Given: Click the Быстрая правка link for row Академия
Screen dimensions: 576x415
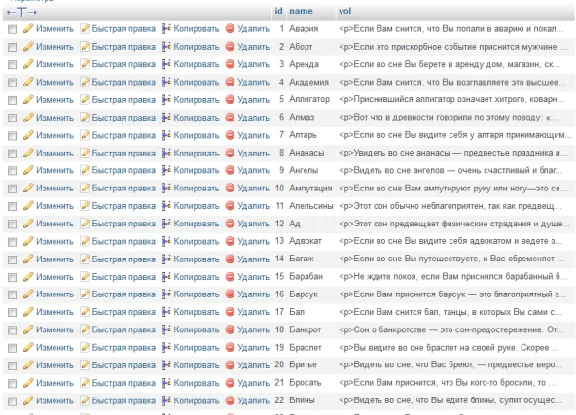Looking at the screenshot, I should [x=123, y=82].
